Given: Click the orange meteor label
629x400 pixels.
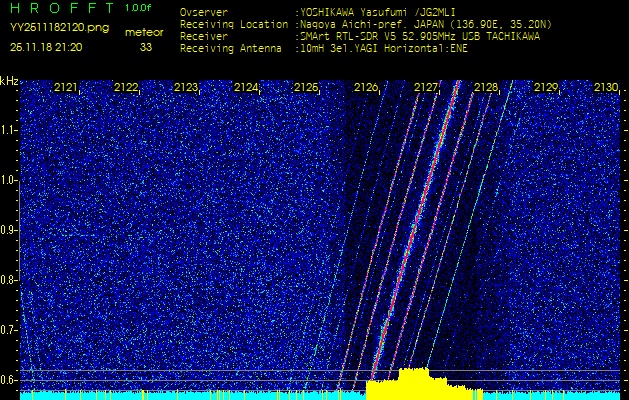Looking at the screenshot, I should (144, 32).
